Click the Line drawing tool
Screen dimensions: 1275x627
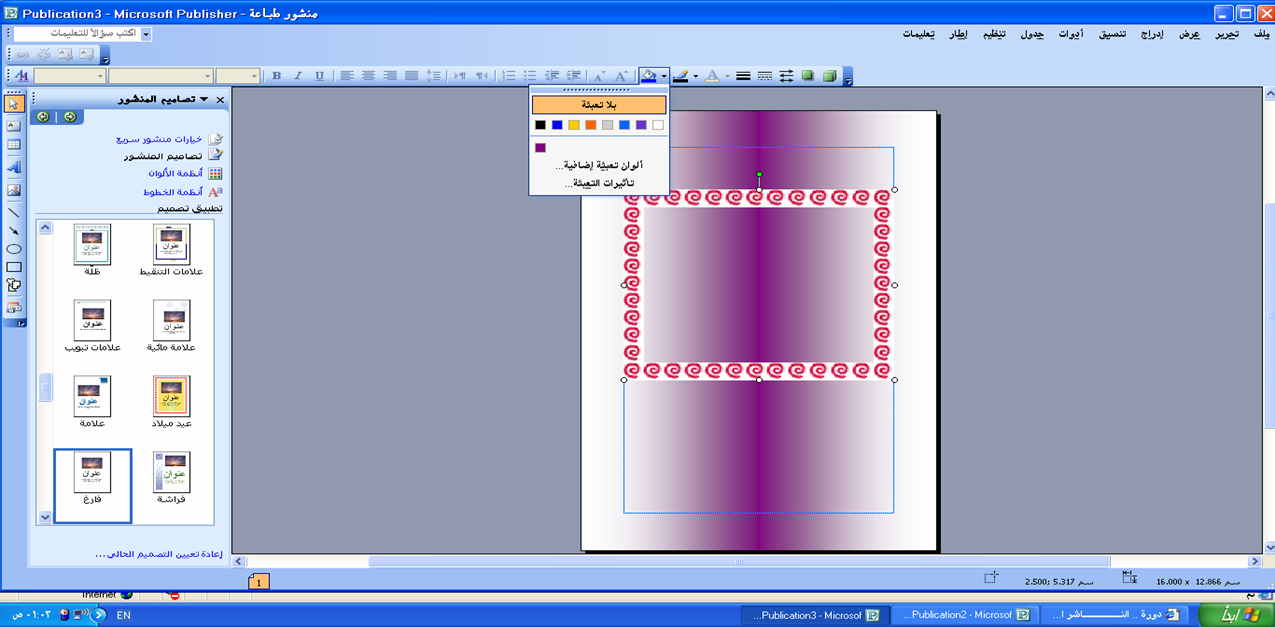click(x=14, y=212)
